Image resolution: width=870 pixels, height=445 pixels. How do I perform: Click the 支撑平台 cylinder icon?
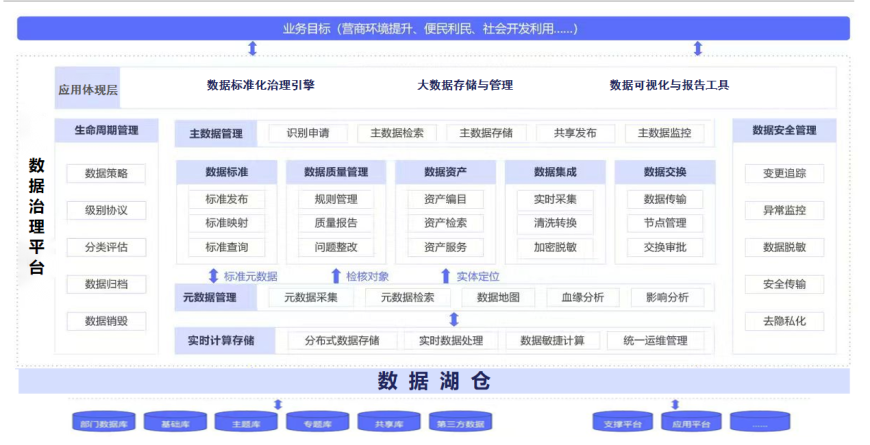(623, 423)
